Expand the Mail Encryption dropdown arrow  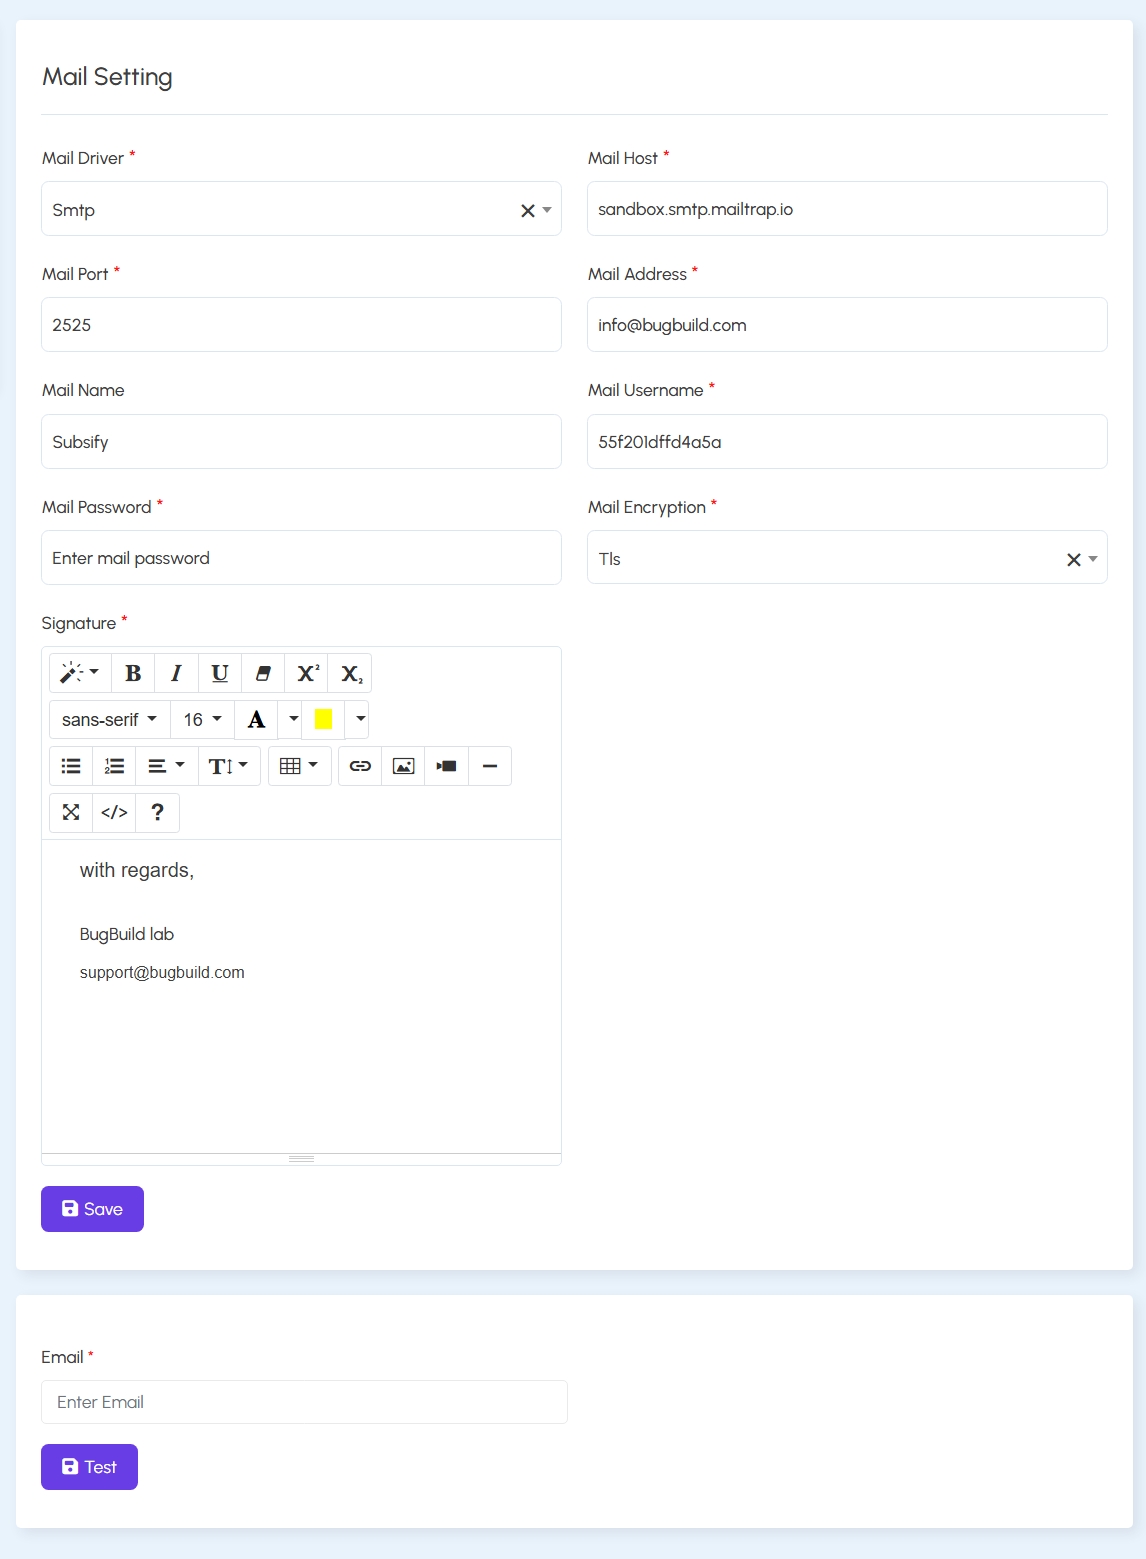coord(1093,559)
